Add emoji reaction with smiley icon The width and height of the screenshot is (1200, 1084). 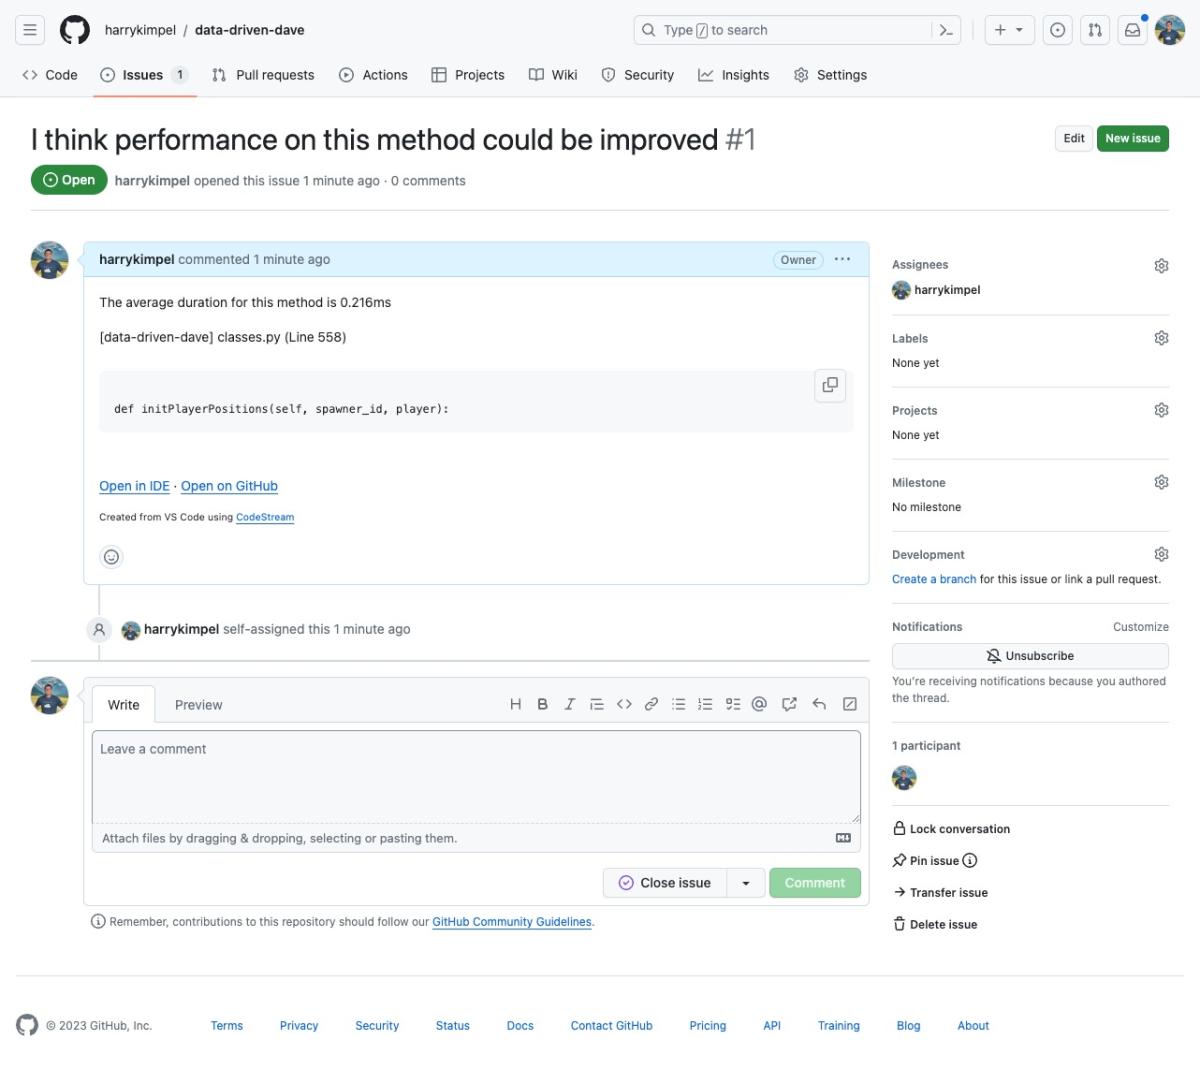click(112, 557)
